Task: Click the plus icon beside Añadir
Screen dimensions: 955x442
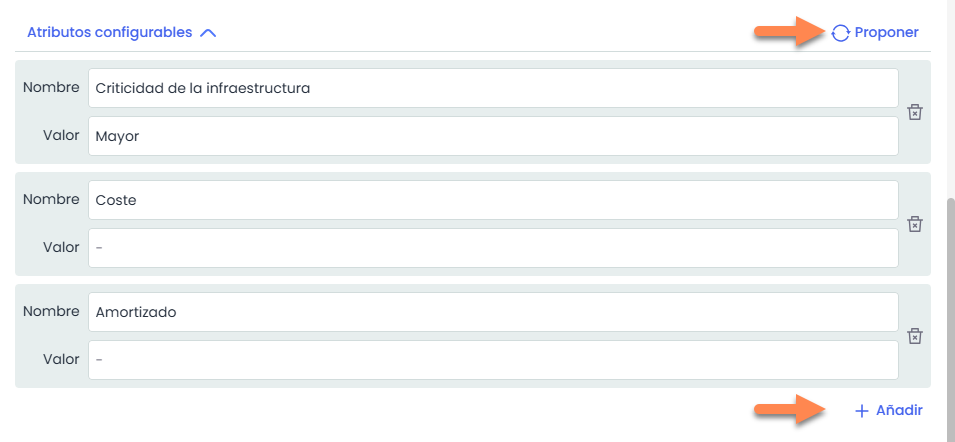Action: click(x=862, y=410)
